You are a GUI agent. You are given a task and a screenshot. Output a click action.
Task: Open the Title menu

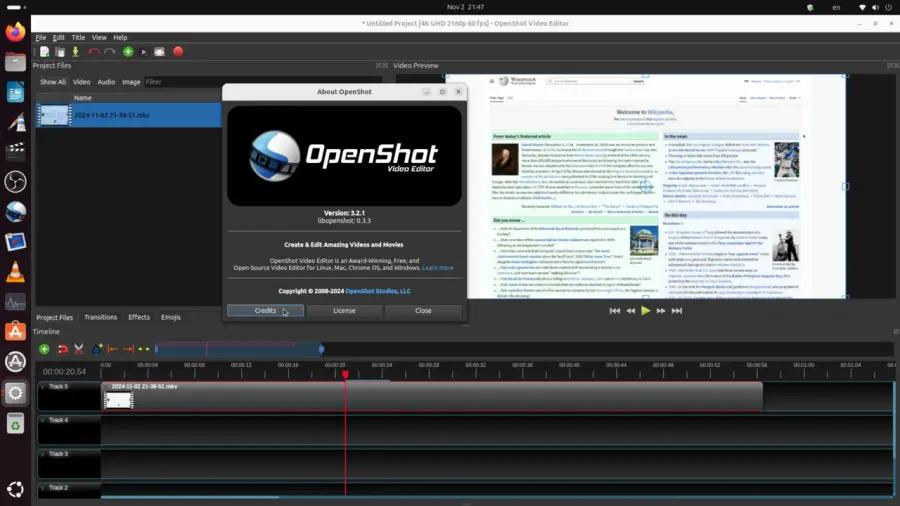(x=78, y=37)
